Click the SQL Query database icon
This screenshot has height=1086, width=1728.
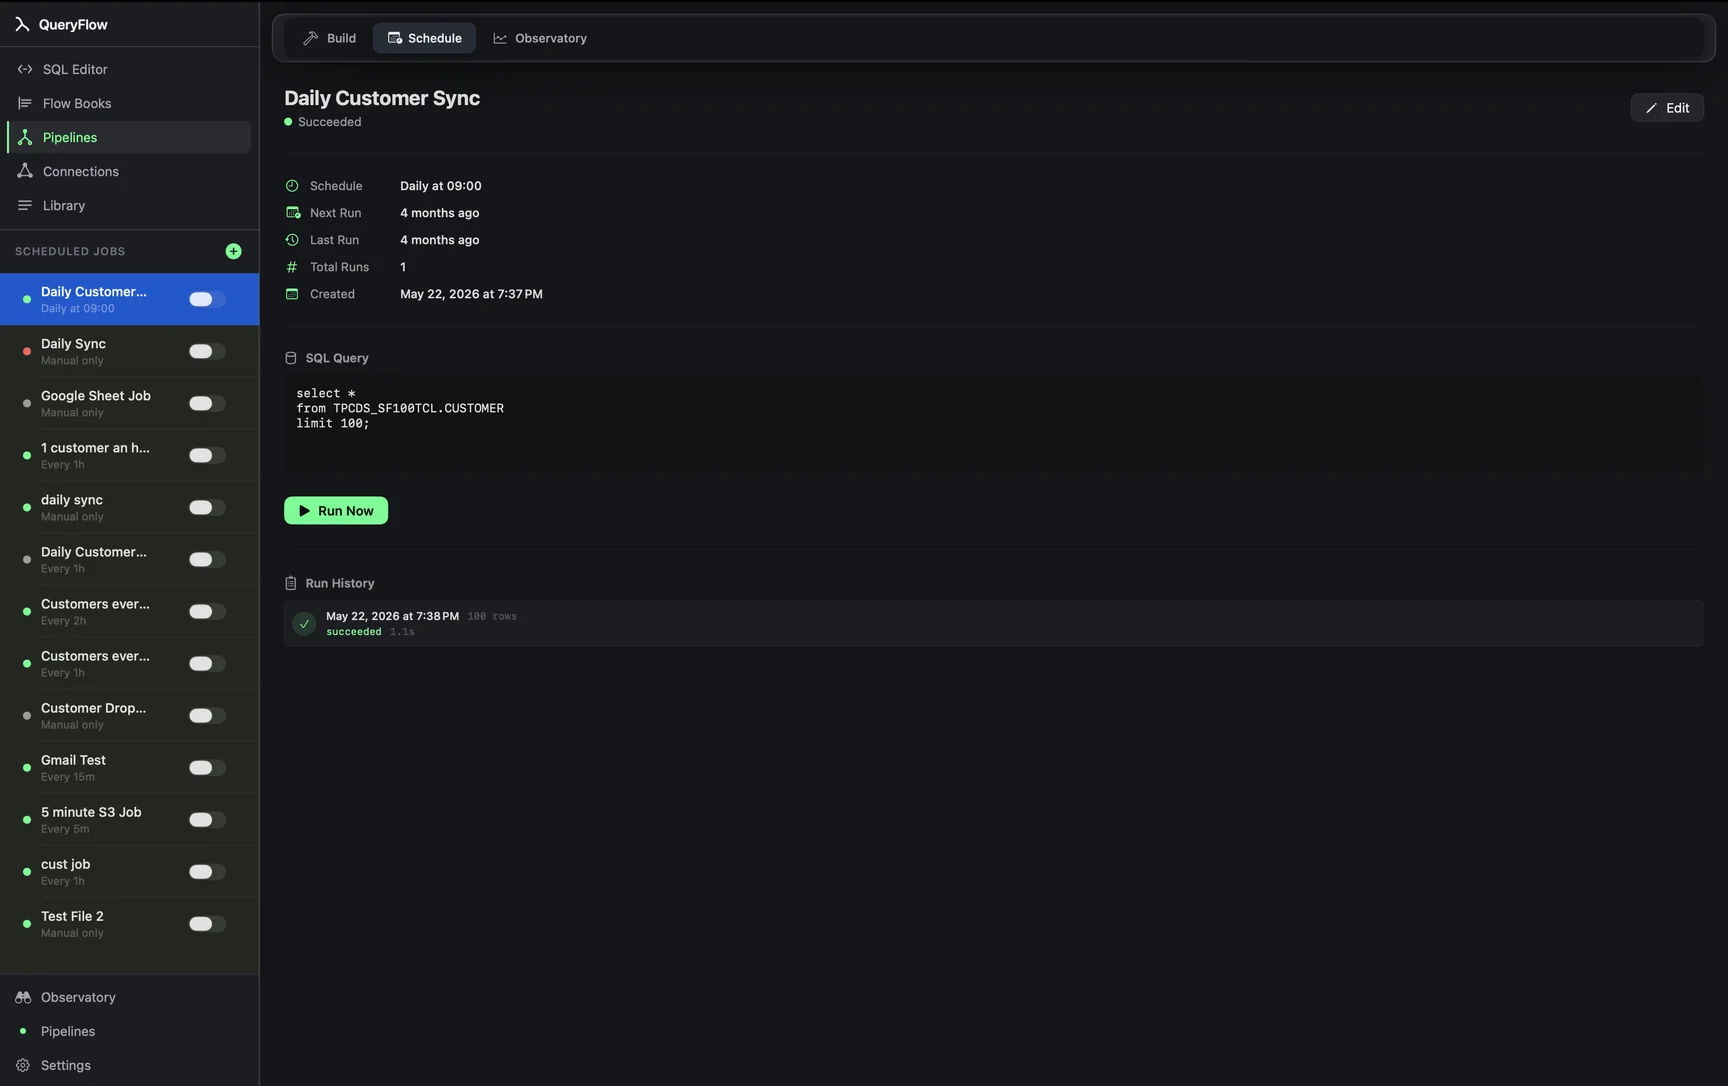(291, 358)
